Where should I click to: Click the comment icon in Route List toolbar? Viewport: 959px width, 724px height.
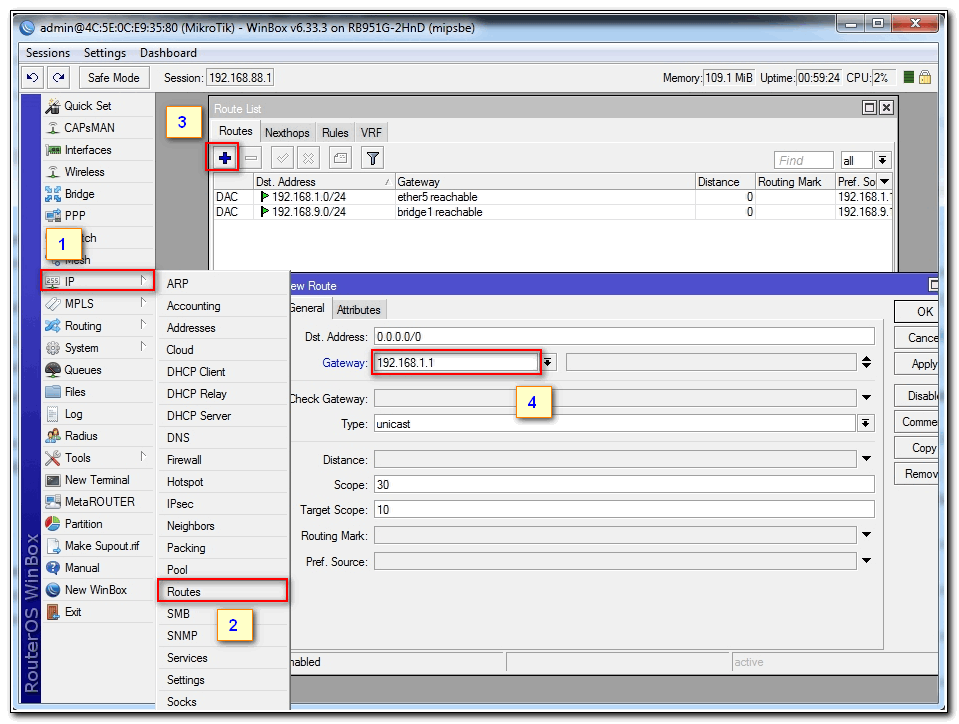click(x=340, y=158)
